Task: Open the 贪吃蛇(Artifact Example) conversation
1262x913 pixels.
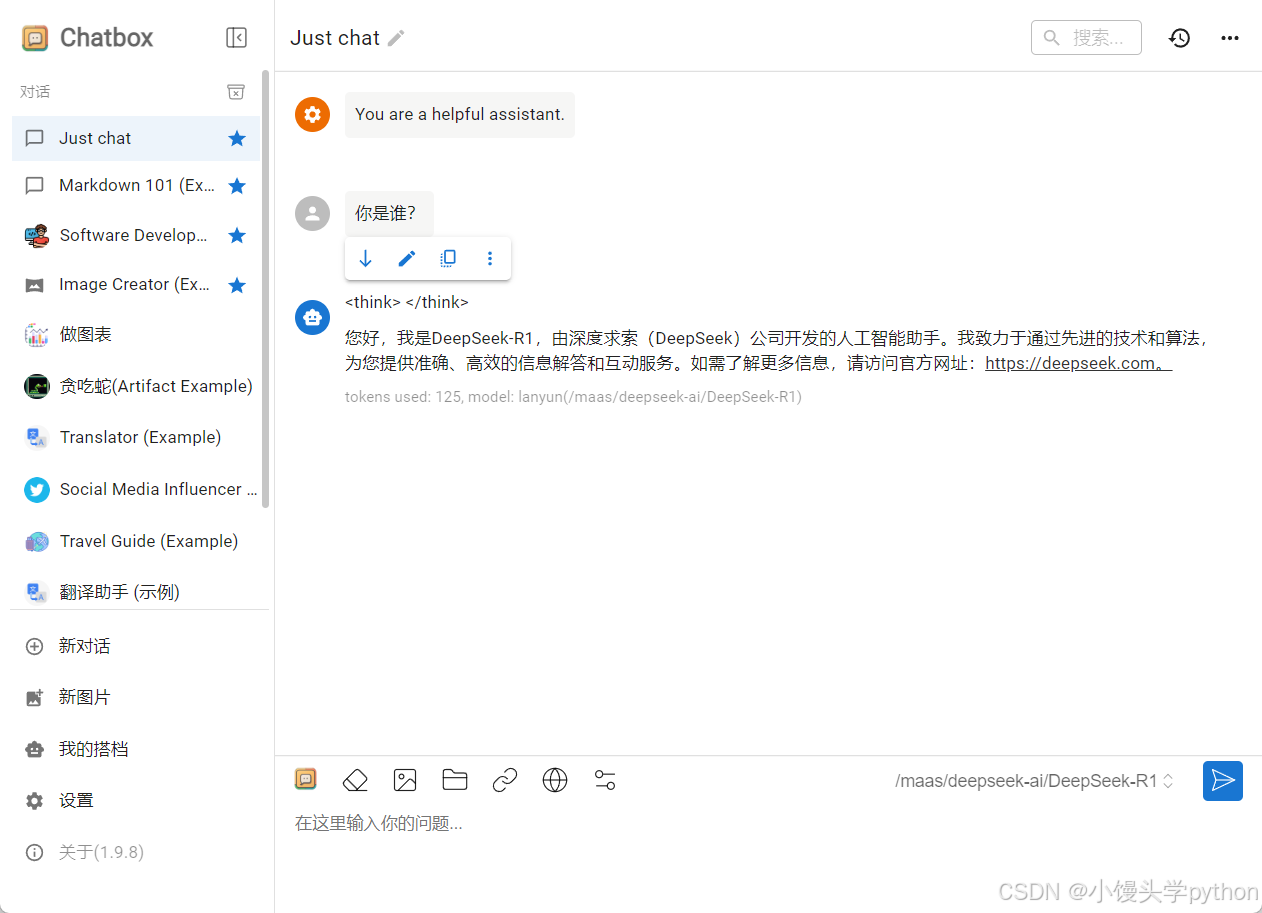Action: tap(136, 386)
